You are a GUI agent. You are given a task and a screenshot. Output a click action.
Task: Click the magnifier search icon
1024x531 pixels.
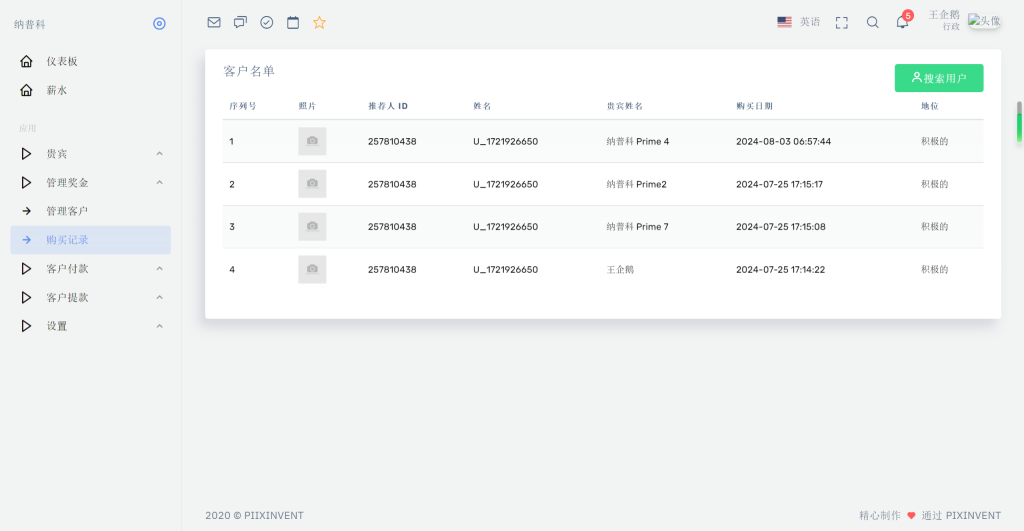click(872, 22)
